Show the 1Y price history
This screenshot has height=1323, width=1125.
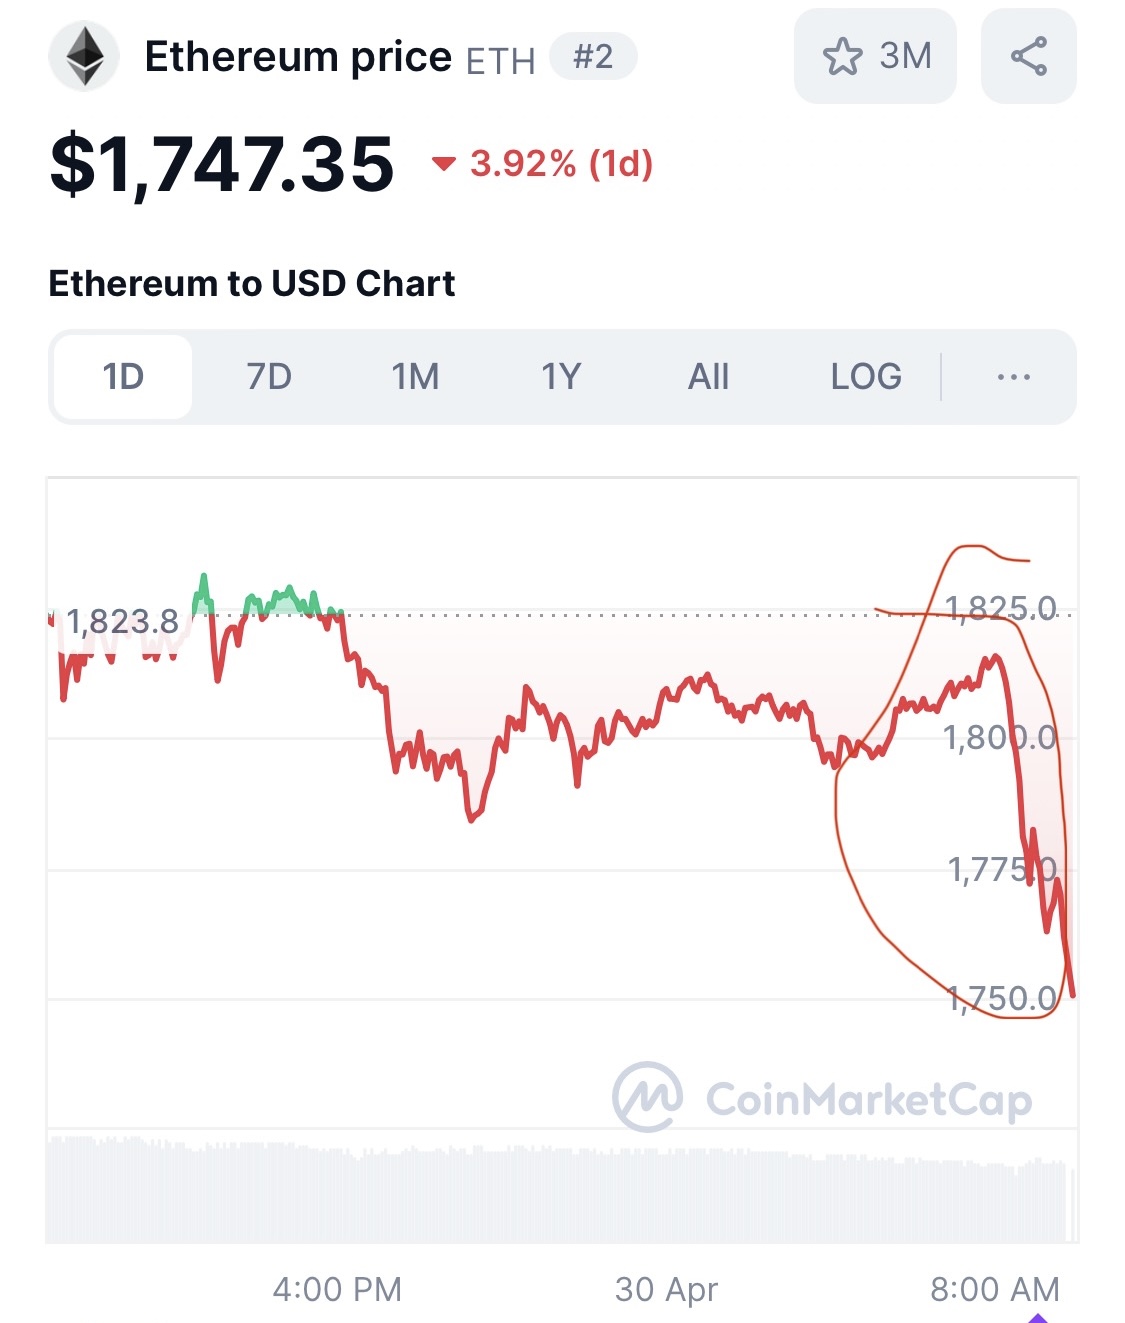pyautogui.click(x=561, y=377)
